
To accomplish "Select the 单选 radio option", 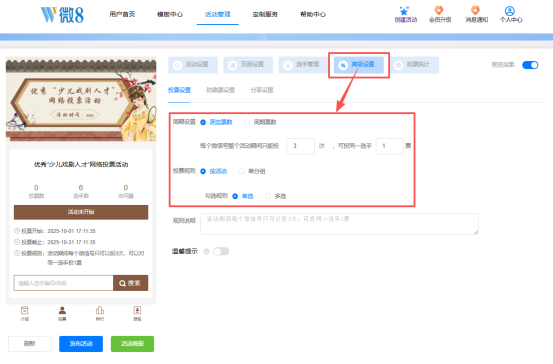I will click(x=235, y=196).
